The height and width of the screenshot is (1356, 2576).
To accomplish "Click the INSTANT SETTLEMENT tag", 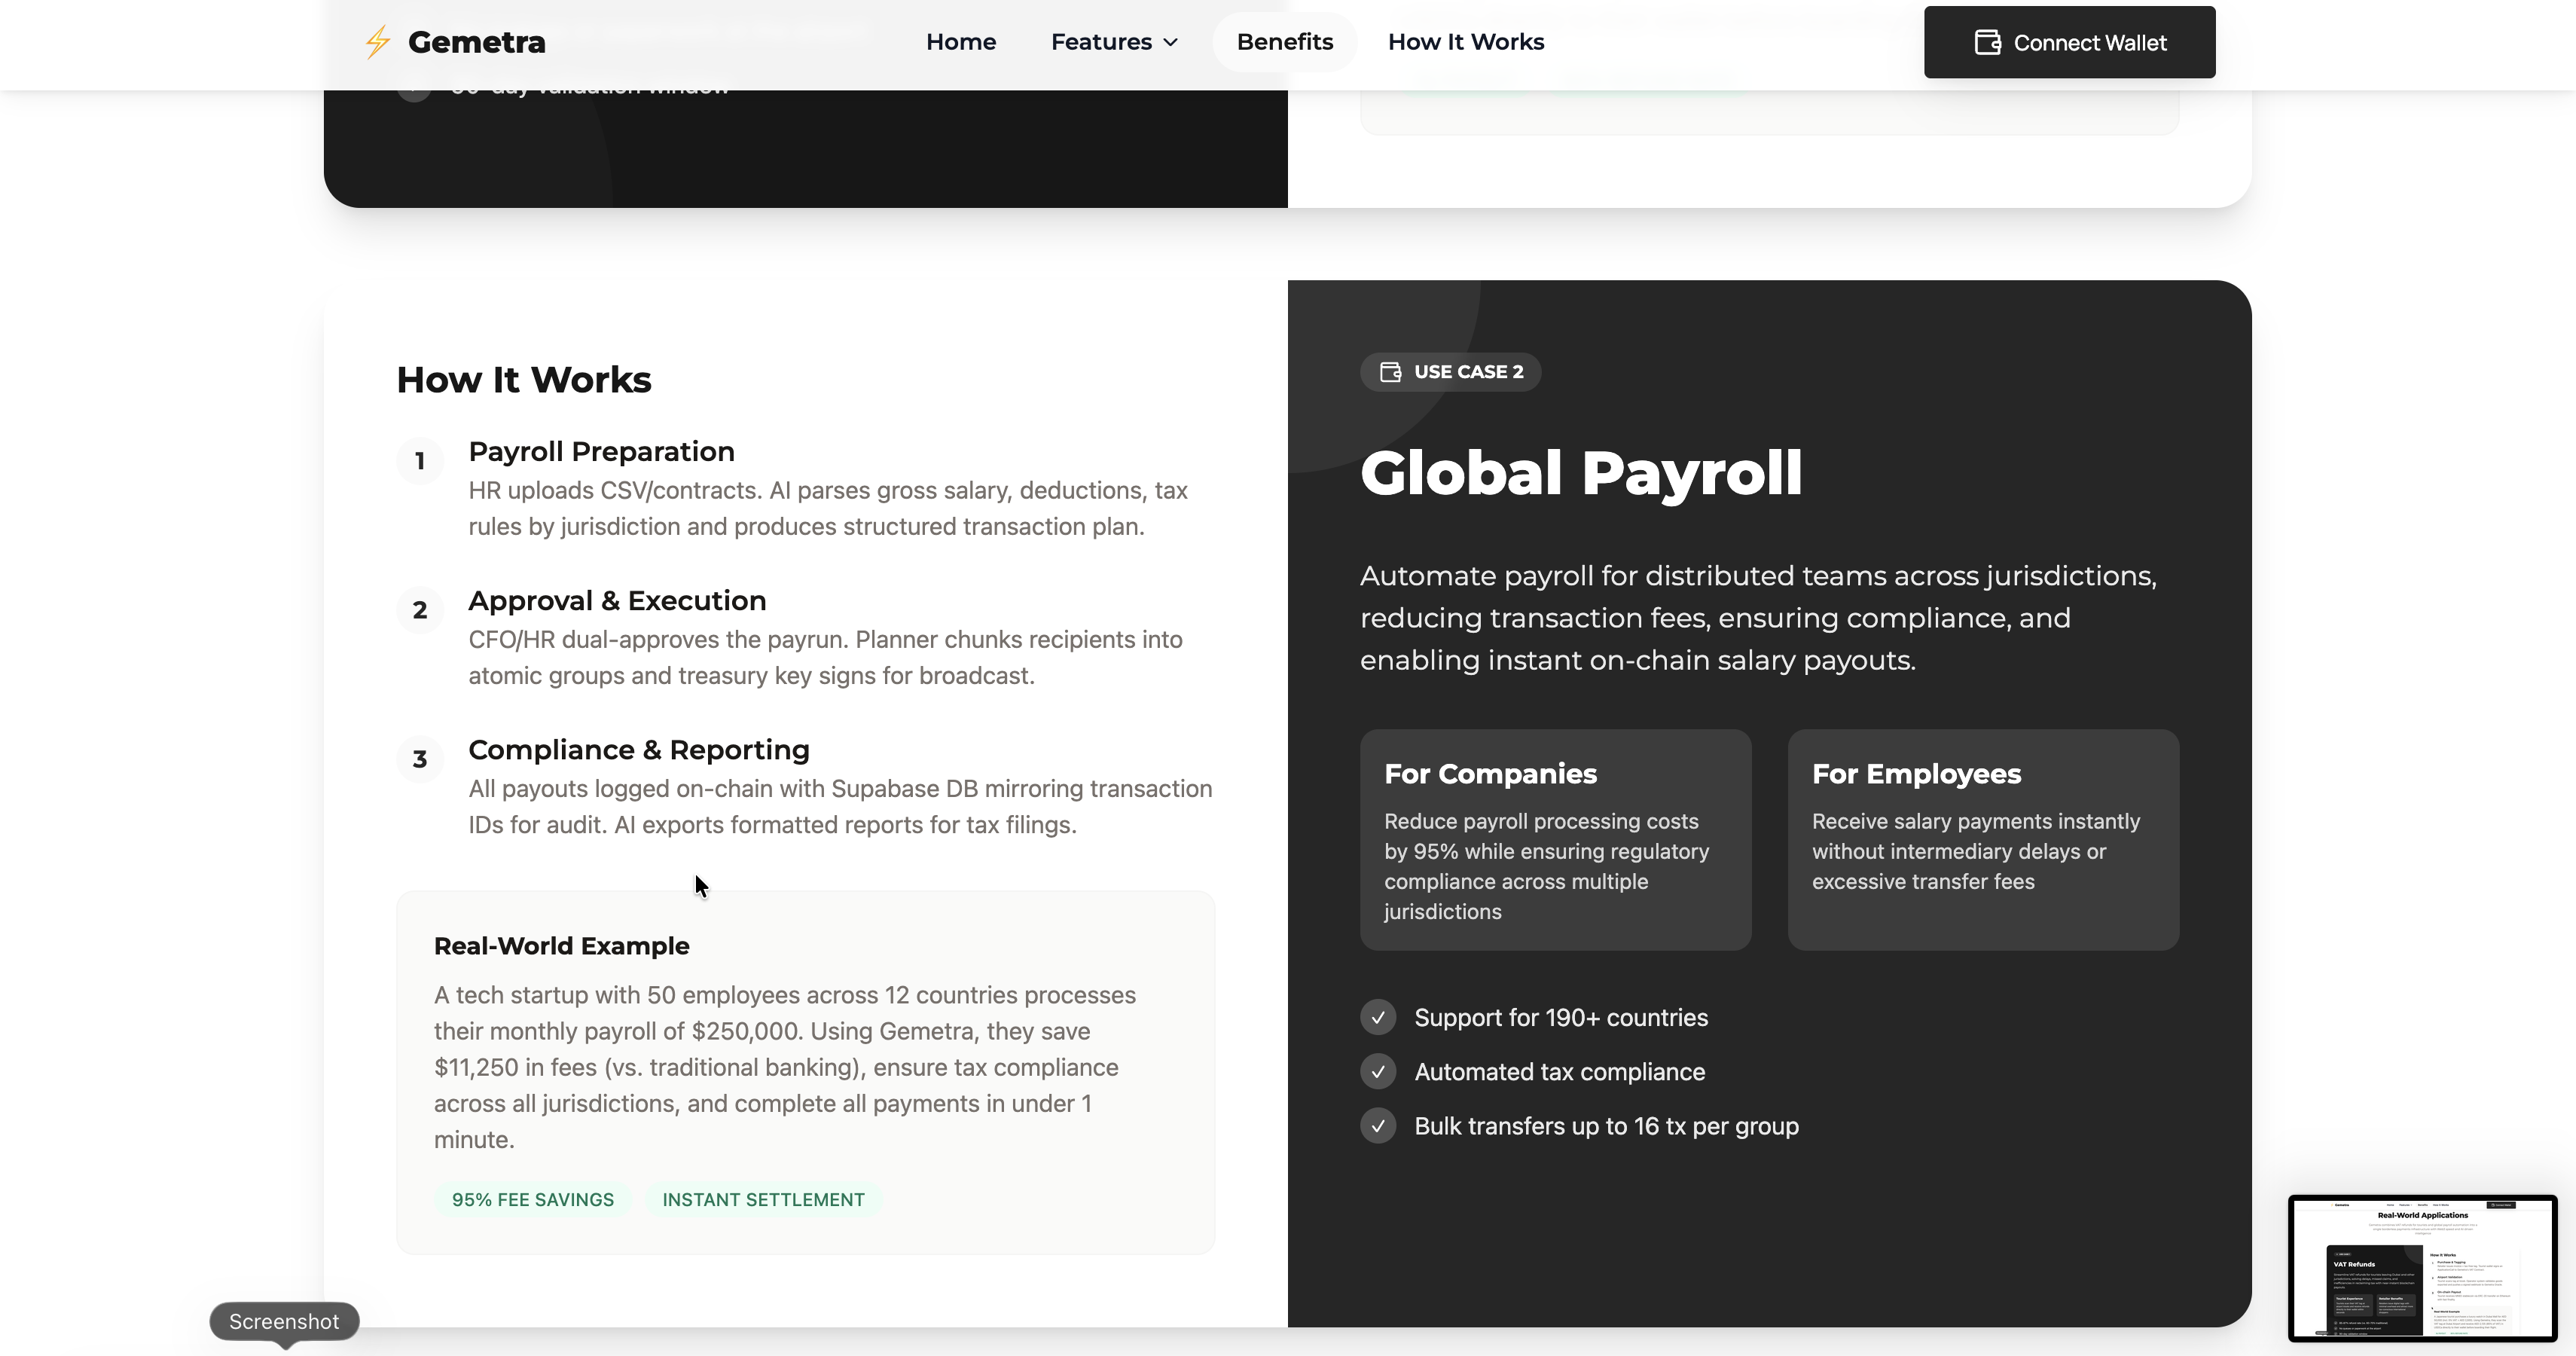I will tap(763, 1199).
